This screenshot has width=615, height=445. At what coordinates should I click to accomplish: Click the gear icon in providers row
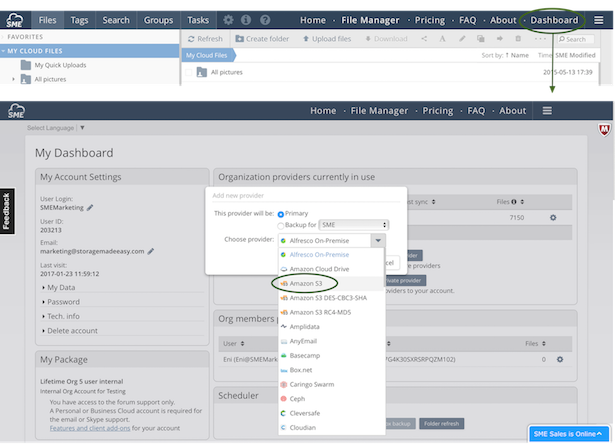coord(552,217)
